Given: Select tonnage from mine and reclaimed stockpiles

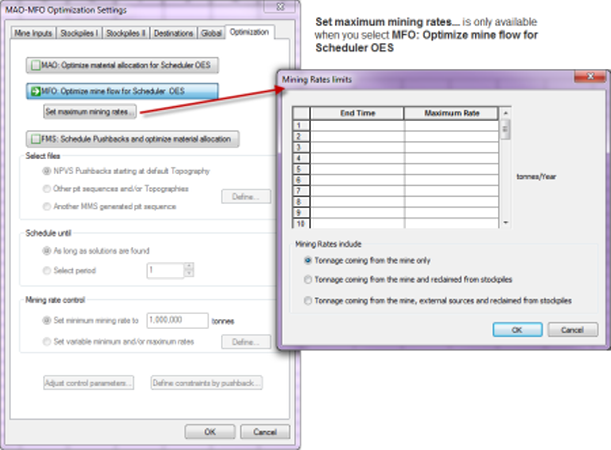Looking at the screenshot, I should click(308, 279).
